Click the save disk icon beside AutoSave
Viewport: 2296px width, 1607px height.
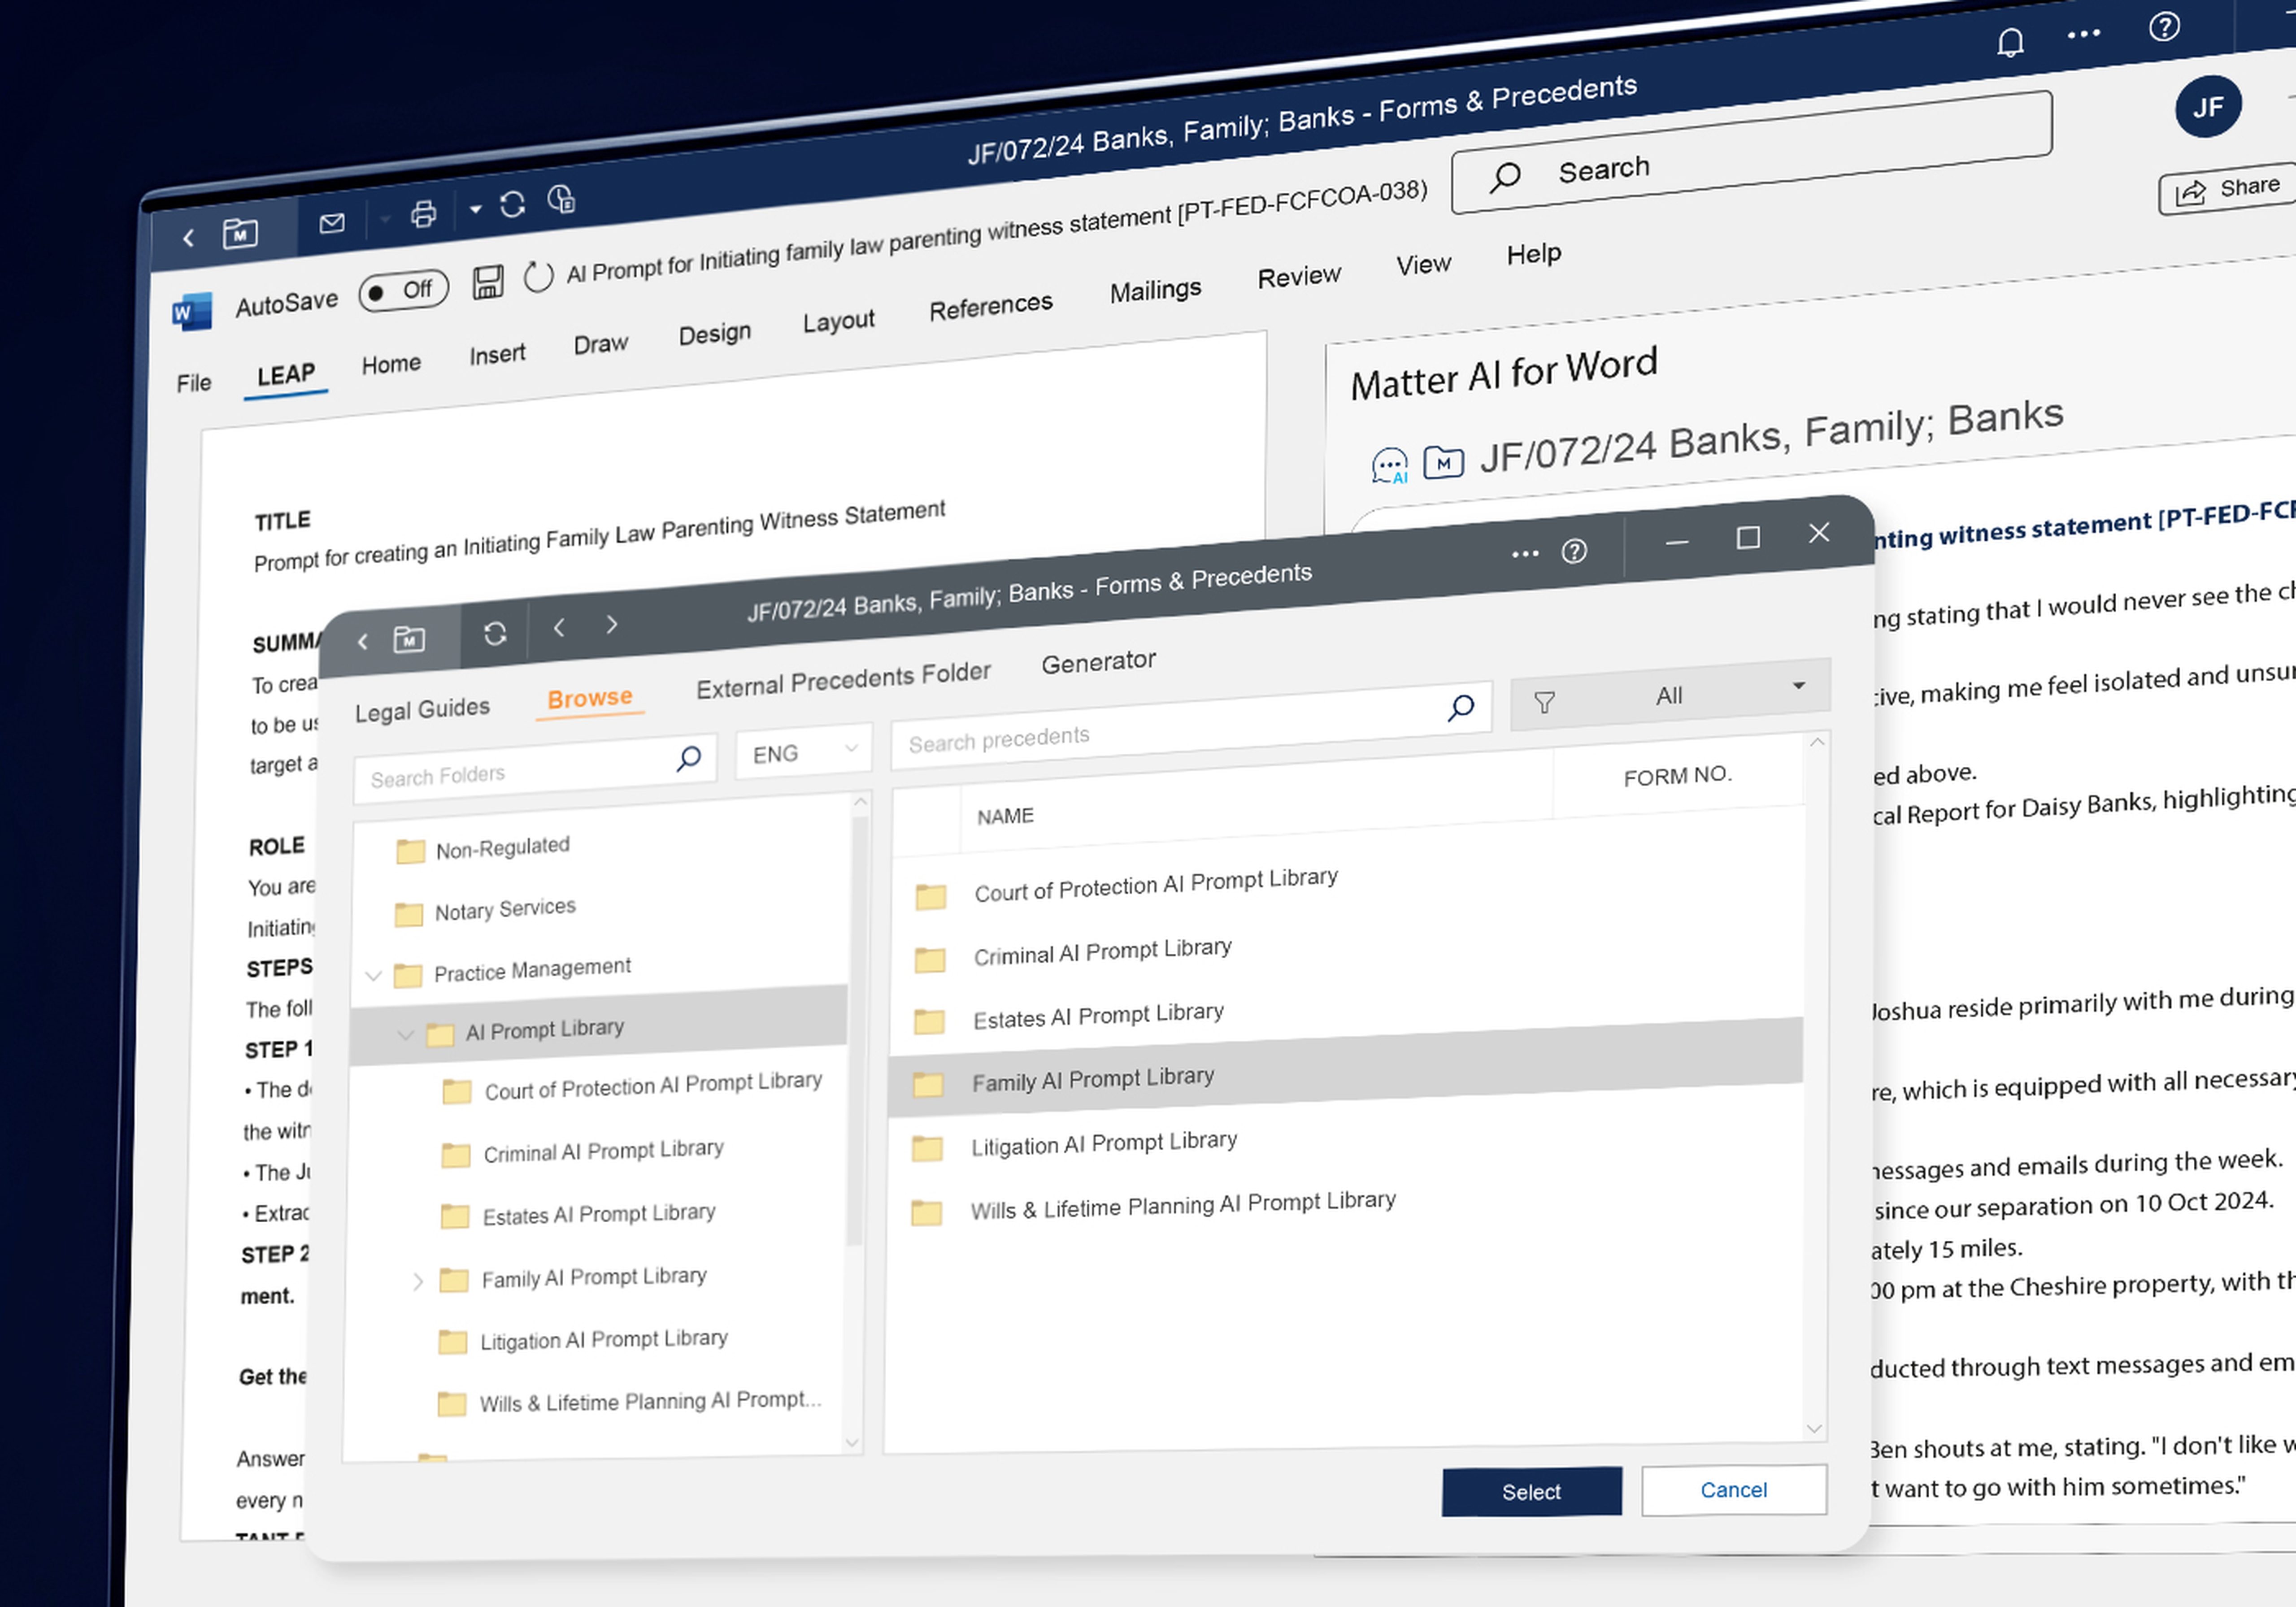coord(488,282)
